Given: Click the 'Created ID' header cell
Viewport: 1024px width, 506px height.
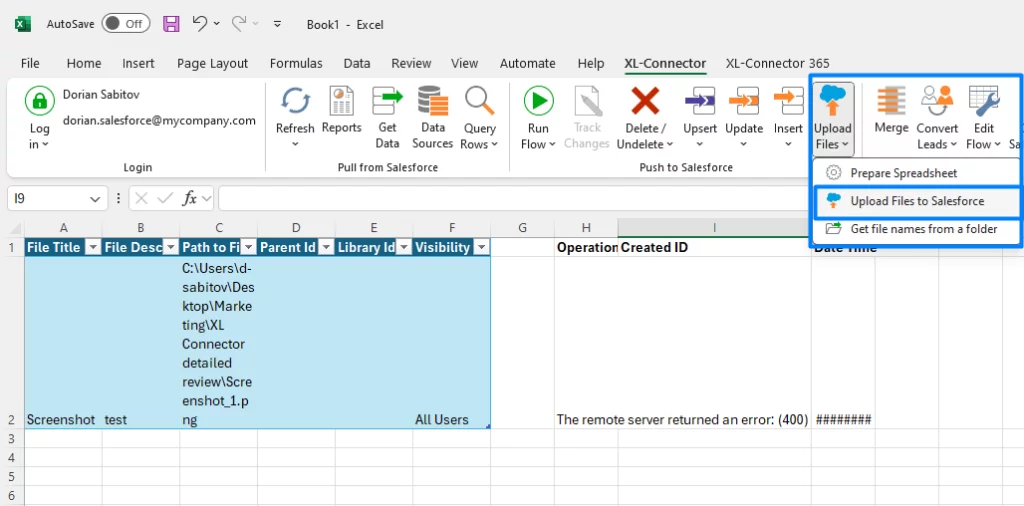Looking at the screenshot, I should coord(714,247).
